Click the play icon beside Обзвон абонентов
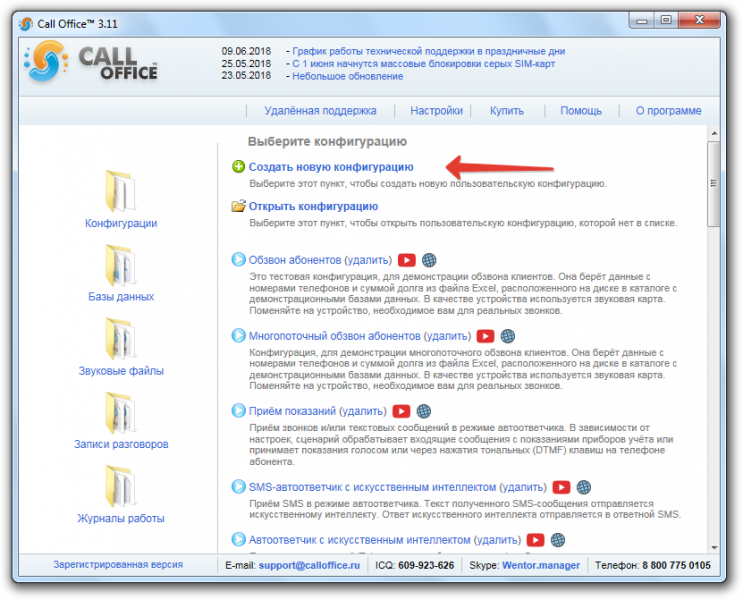The height and width of the screenshot is (600, 743). coord(238,260)
